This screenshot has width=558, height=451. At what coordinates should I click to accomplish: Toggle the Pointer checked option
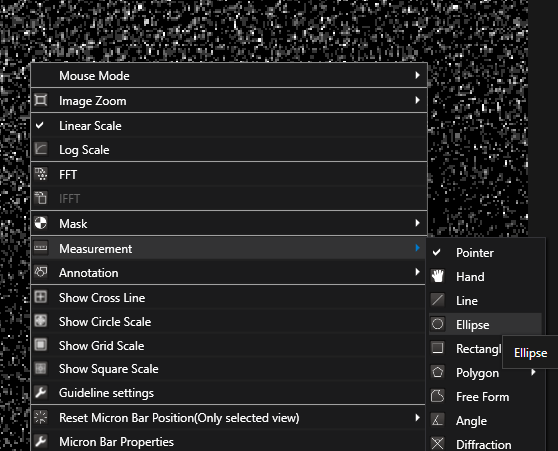pos(437,252)
